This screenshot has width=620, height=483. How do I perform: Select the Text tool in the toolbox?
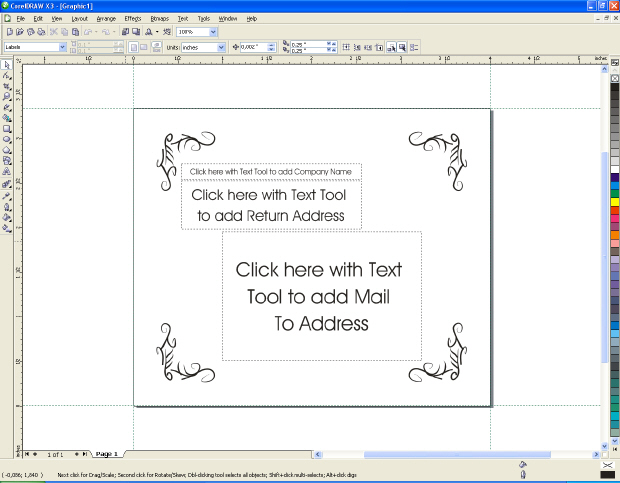[x=6, y=172]
